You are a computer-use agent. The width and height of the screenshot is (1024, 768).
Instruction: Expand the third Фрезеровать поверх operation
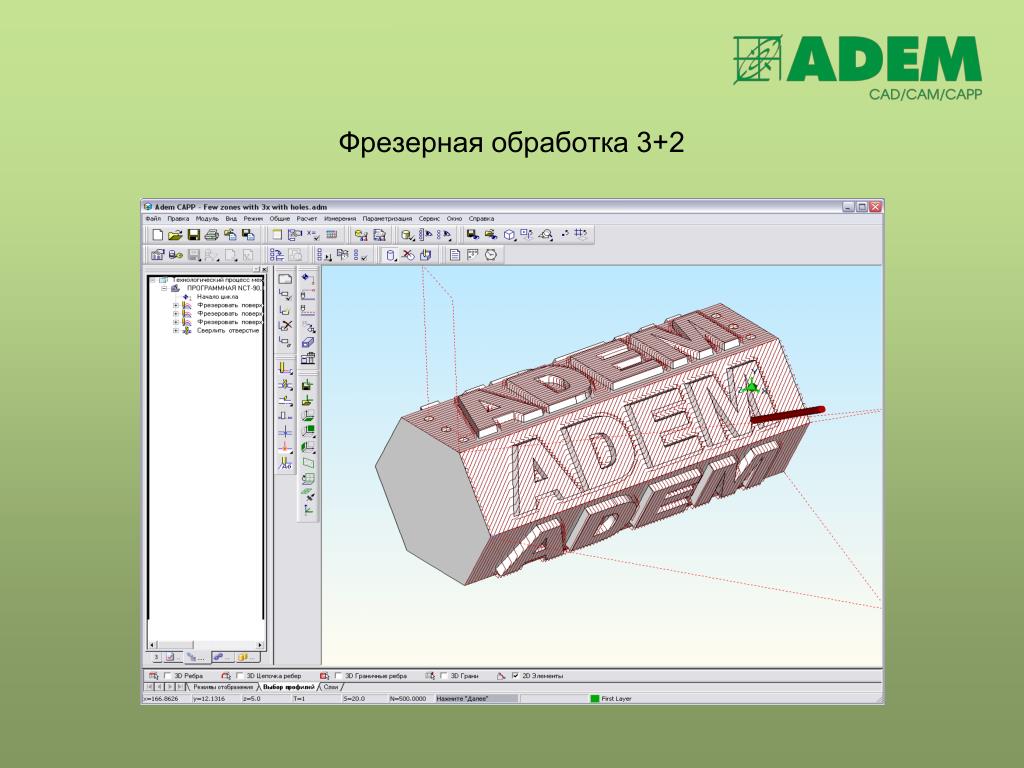(x=175, y=322)
